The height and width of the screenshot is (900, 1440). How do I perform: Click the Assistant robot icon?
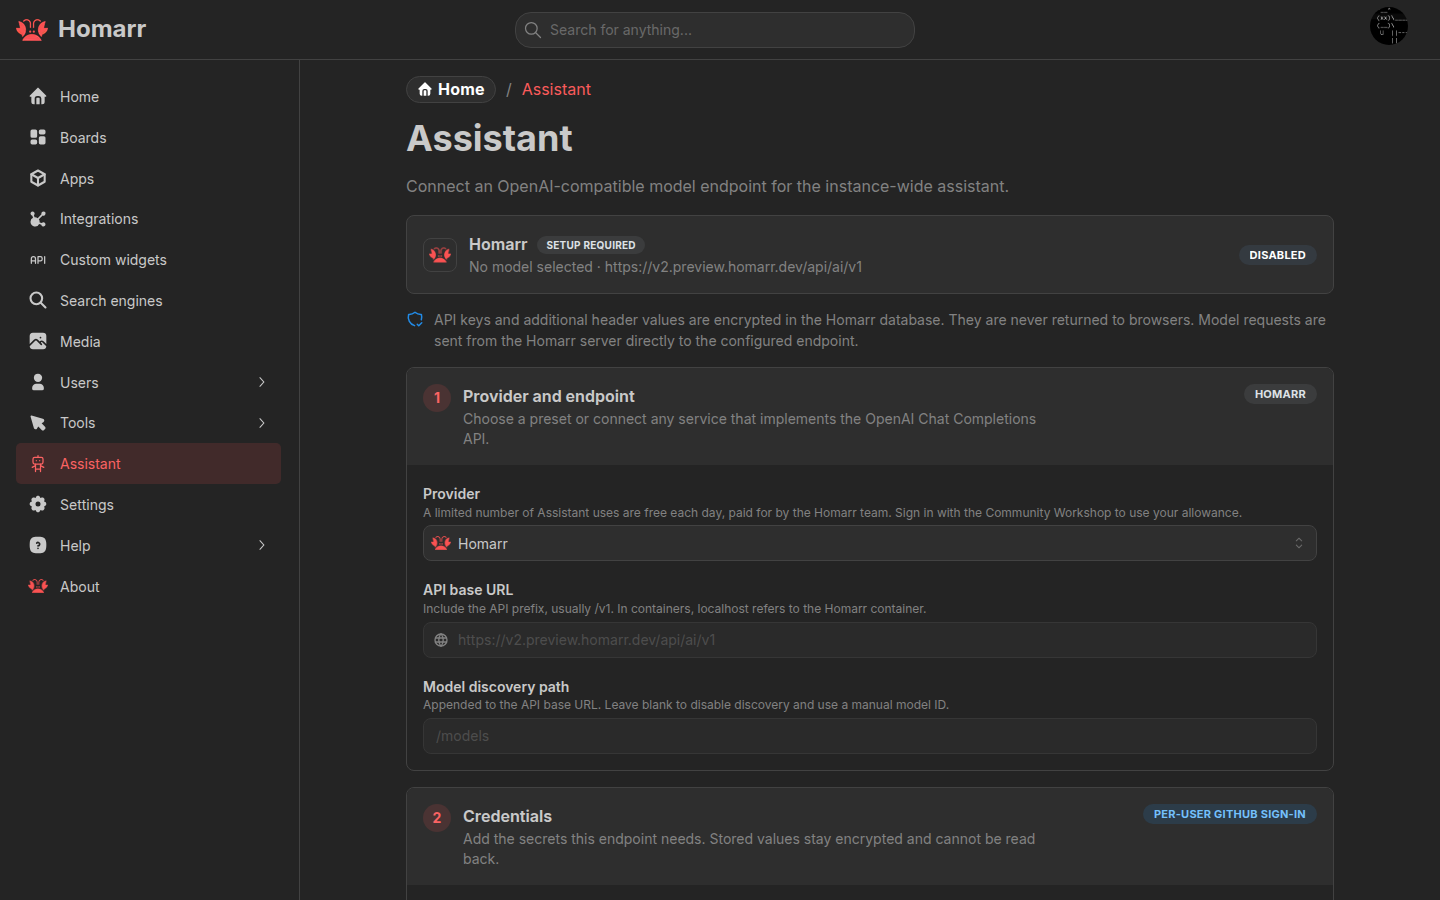38,464
